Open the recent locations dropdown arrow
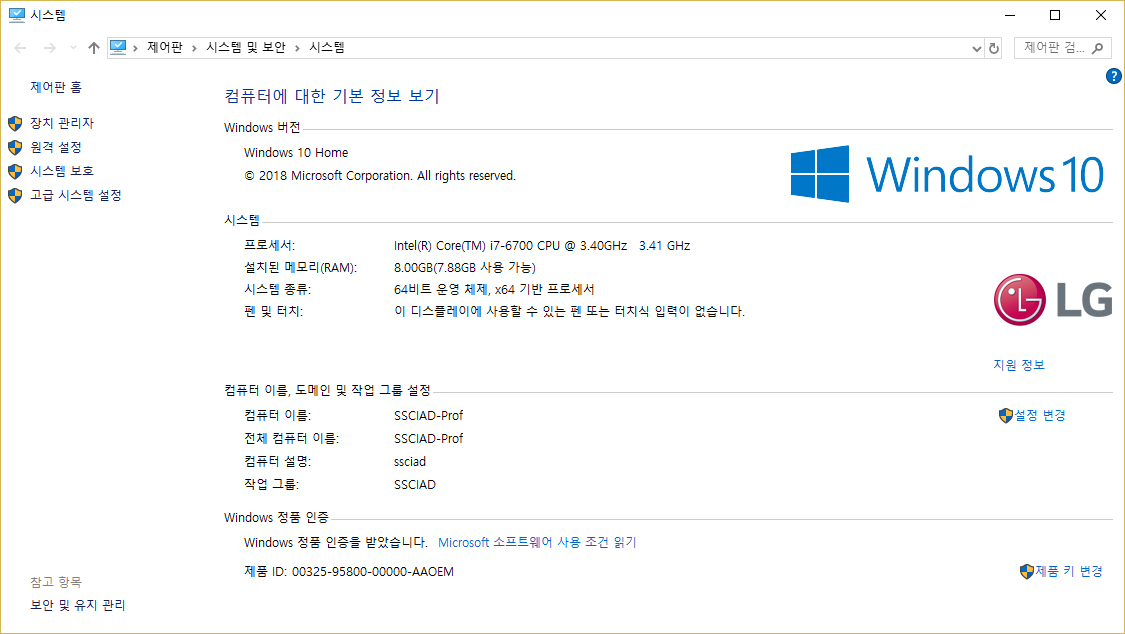The width and height of the screenshot is (1125, 634). [73, 48]
